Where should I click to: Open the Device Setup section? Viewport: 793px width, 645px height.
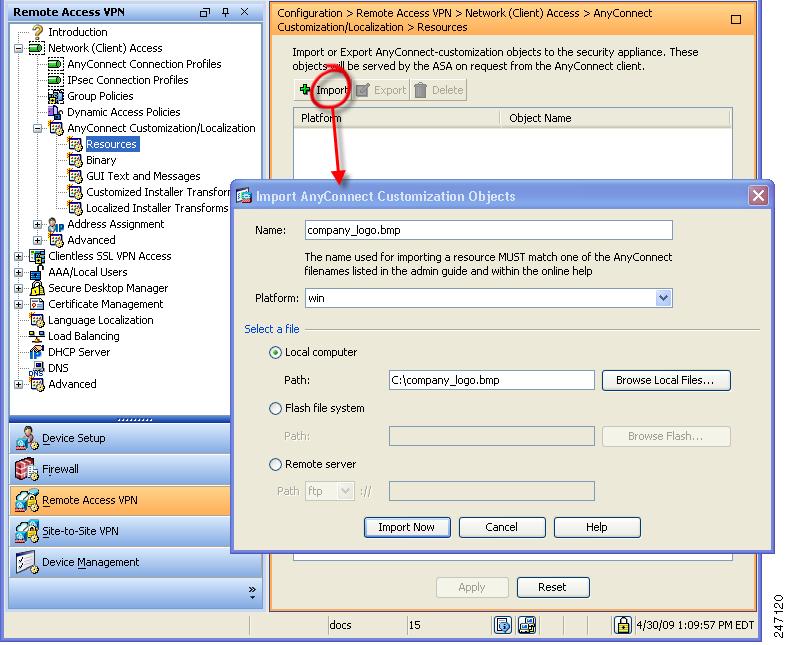(x=120, y=438)
